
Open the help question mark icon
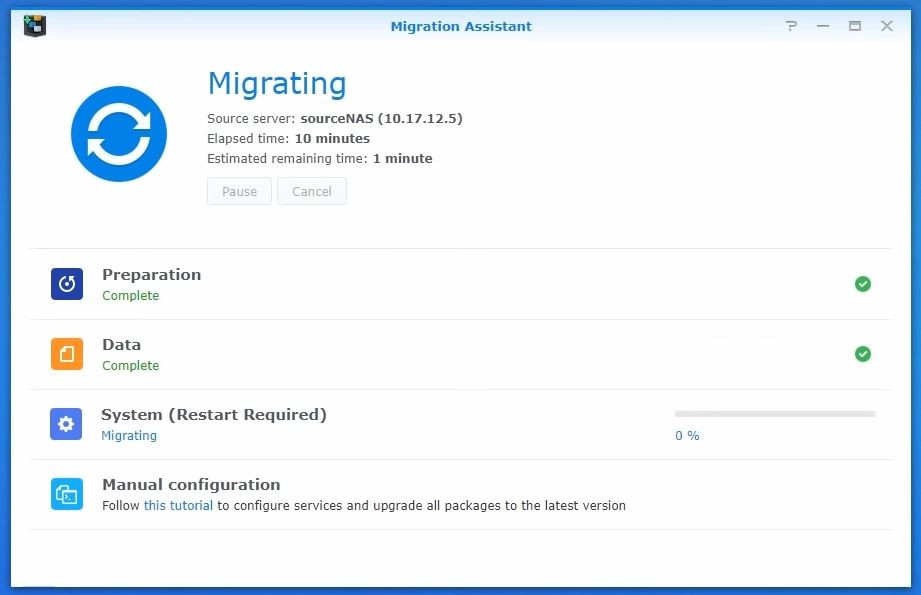click(x=791, y=26)
